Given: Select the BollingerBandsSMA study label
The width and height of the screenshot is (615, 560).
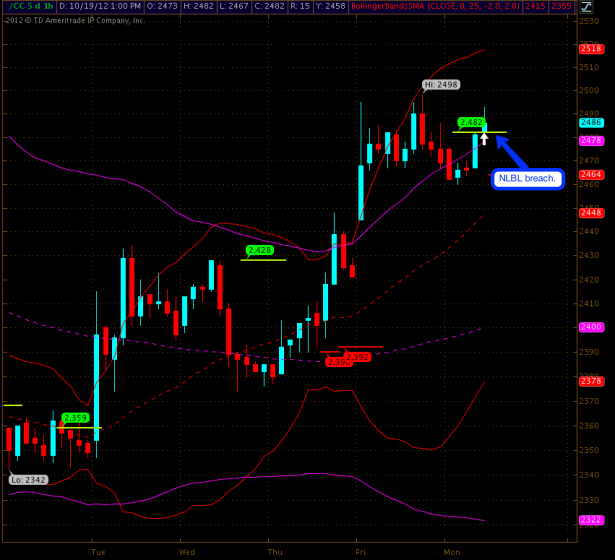Looking at the screenshot, I should pos(410,7).
